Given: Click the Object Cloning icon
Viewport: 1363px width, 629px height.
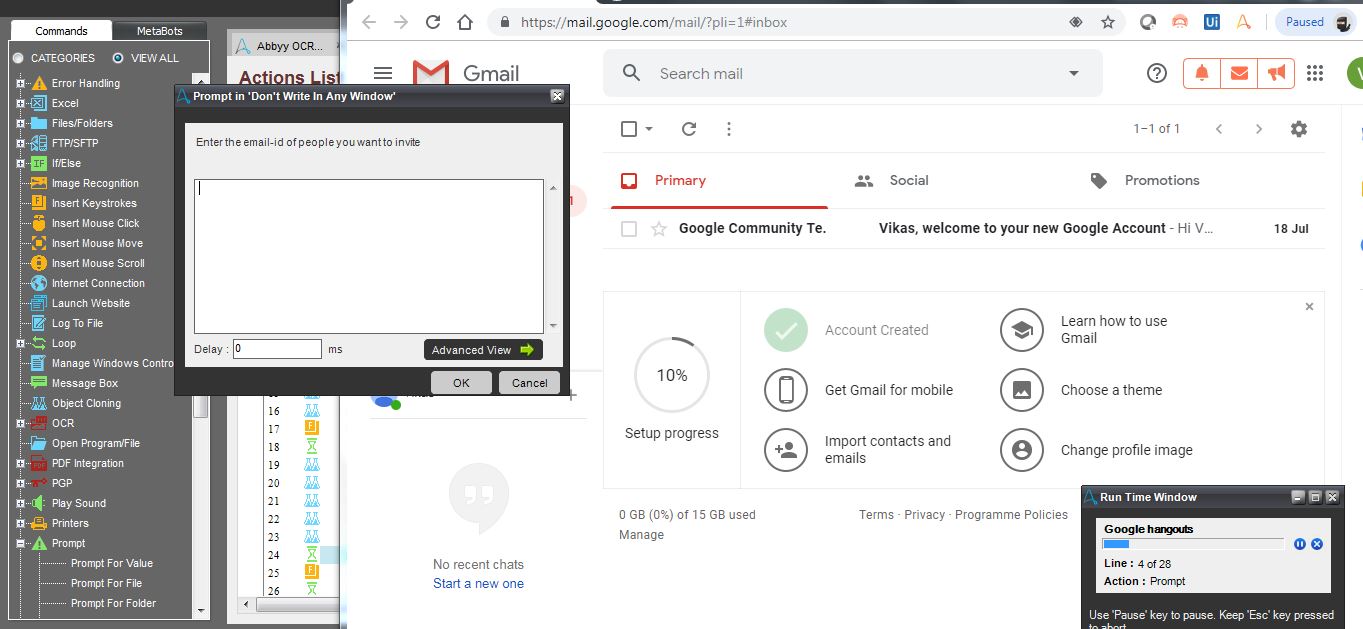Looking at the screenshot, I should click(39, 403).
